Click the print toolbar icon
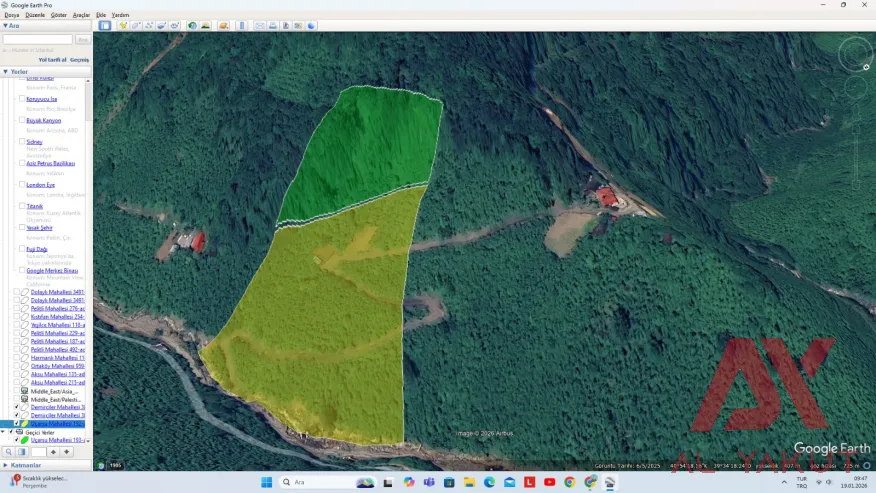Image resolution: width=876 pixels, height=493 pixels. click(273, 25)
